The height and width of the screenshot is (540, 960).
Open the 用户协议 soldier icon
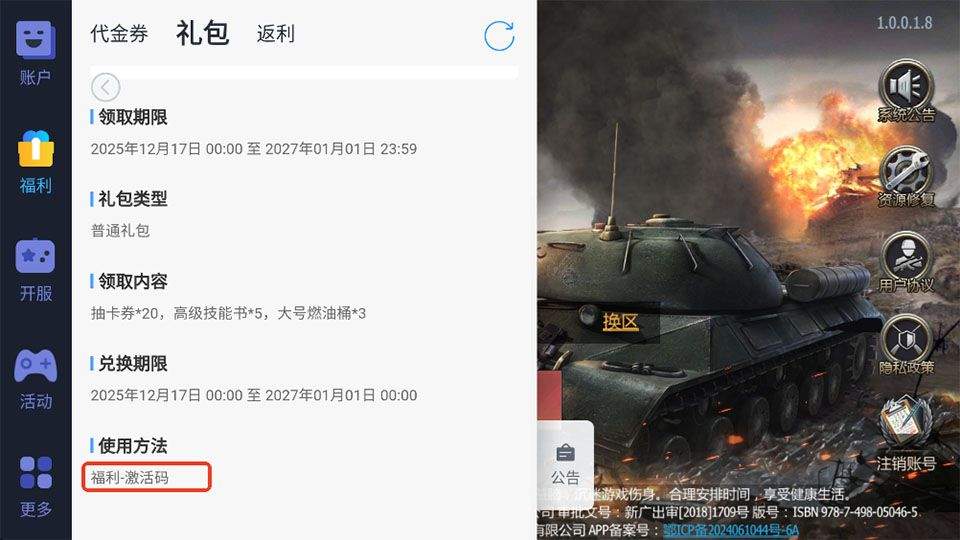click(x=907, y=263)
